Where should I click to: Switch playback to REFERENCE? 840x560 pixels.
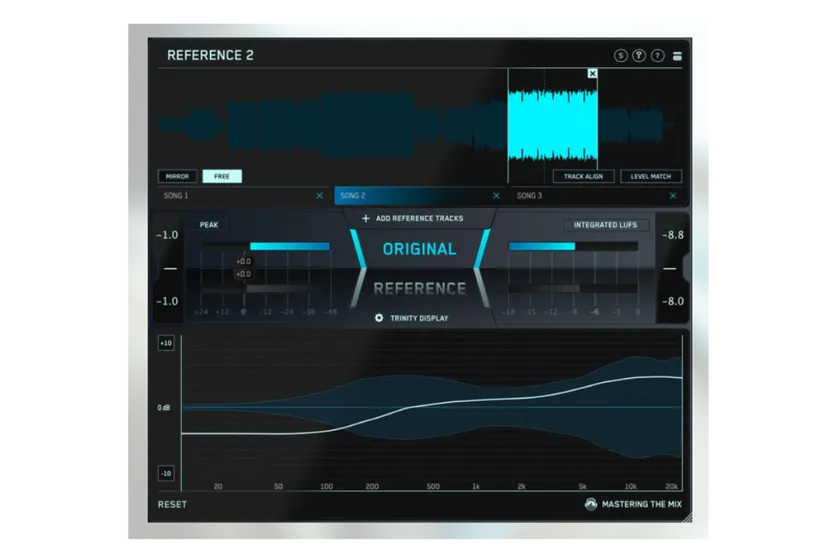click(419, 289)
